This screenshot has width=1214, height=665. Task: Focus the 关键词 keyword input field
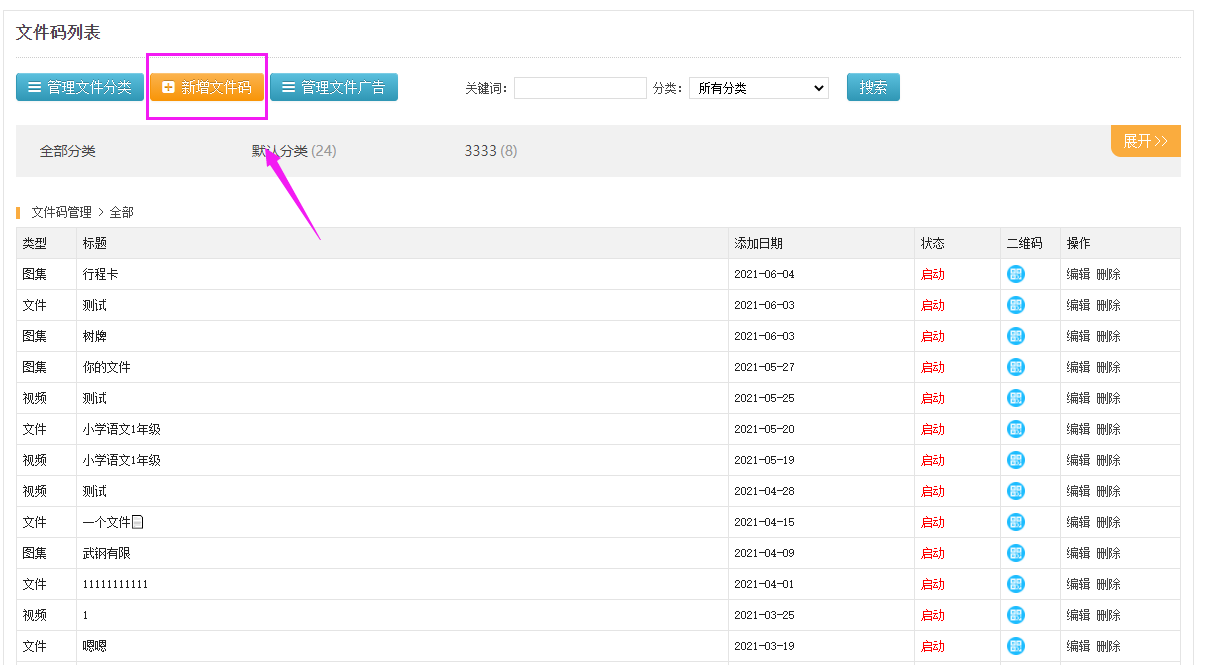580,88
